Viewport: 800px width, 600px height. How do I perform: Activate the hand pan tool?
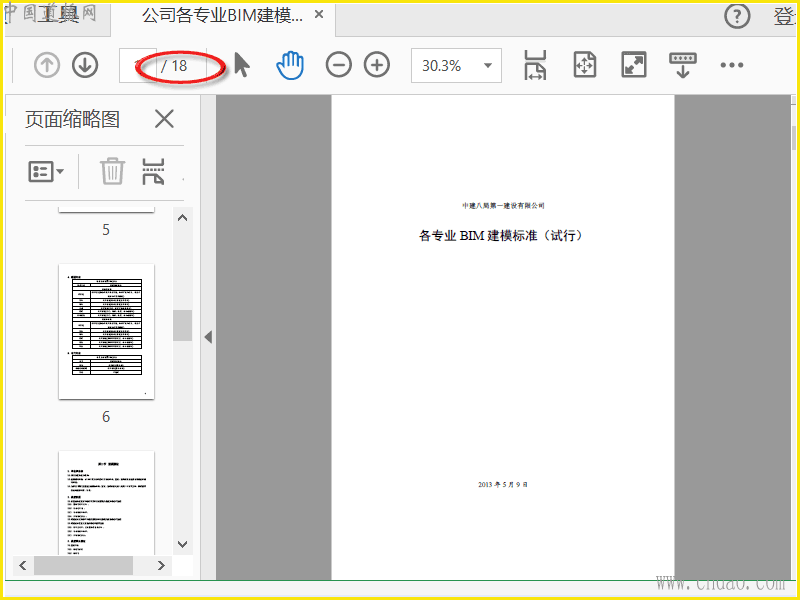point(290,65)
